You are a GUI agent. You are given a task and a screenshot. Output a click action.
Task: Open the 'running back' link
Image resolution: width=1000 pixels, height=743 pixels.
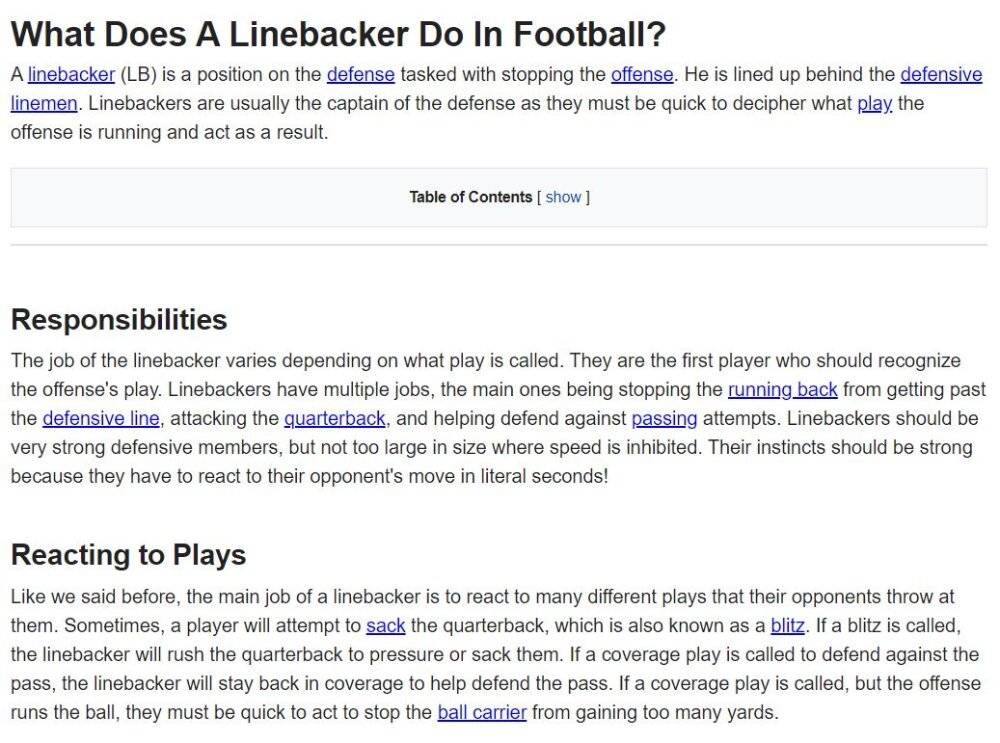783,390
